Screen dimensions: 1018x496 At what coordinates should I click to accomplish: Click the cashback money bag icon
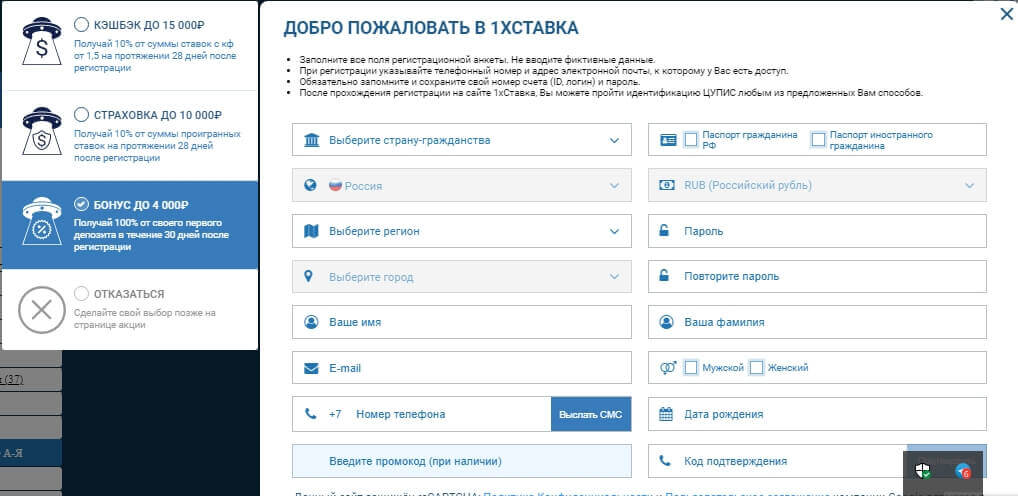pos(42,40)
